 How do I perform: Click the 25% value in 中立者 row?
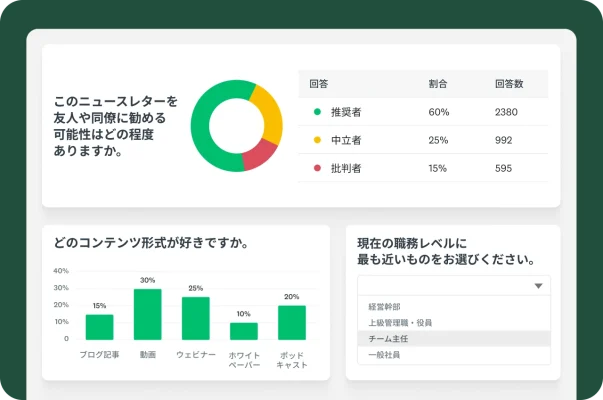point(438,140)
